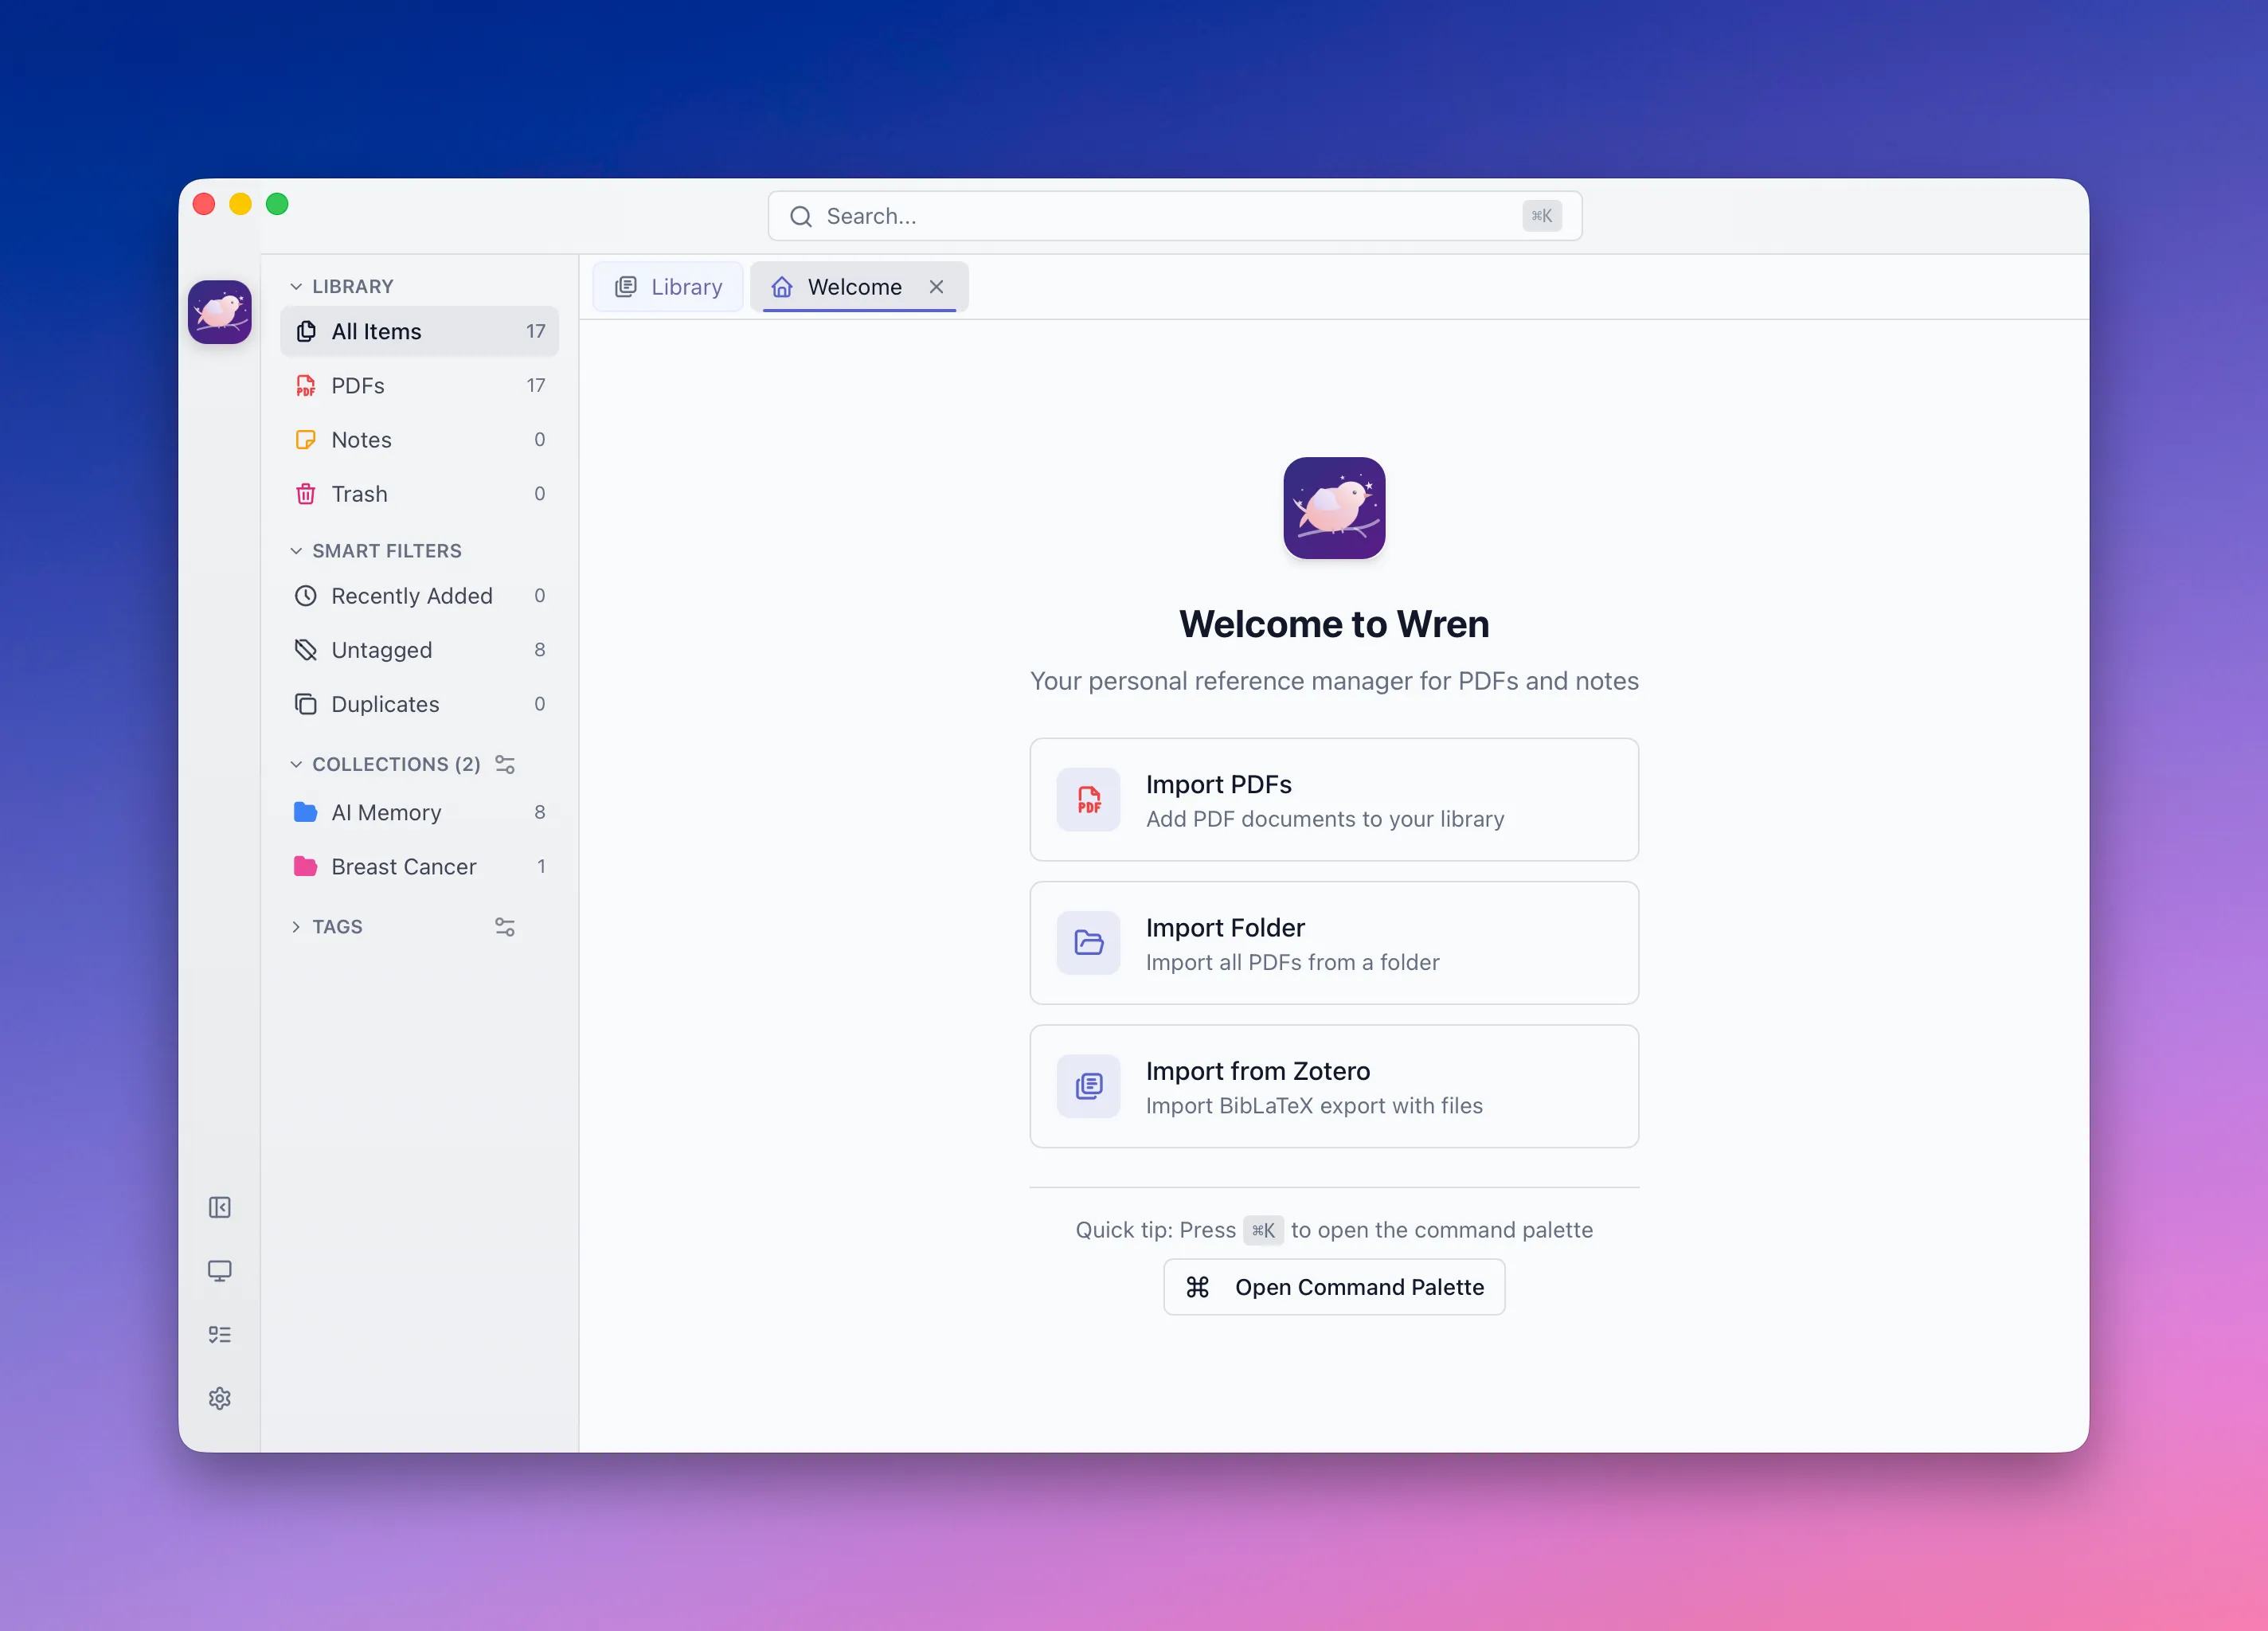
Task: Click the pink Breast Cancer folder icon
Action: point(306,866)
